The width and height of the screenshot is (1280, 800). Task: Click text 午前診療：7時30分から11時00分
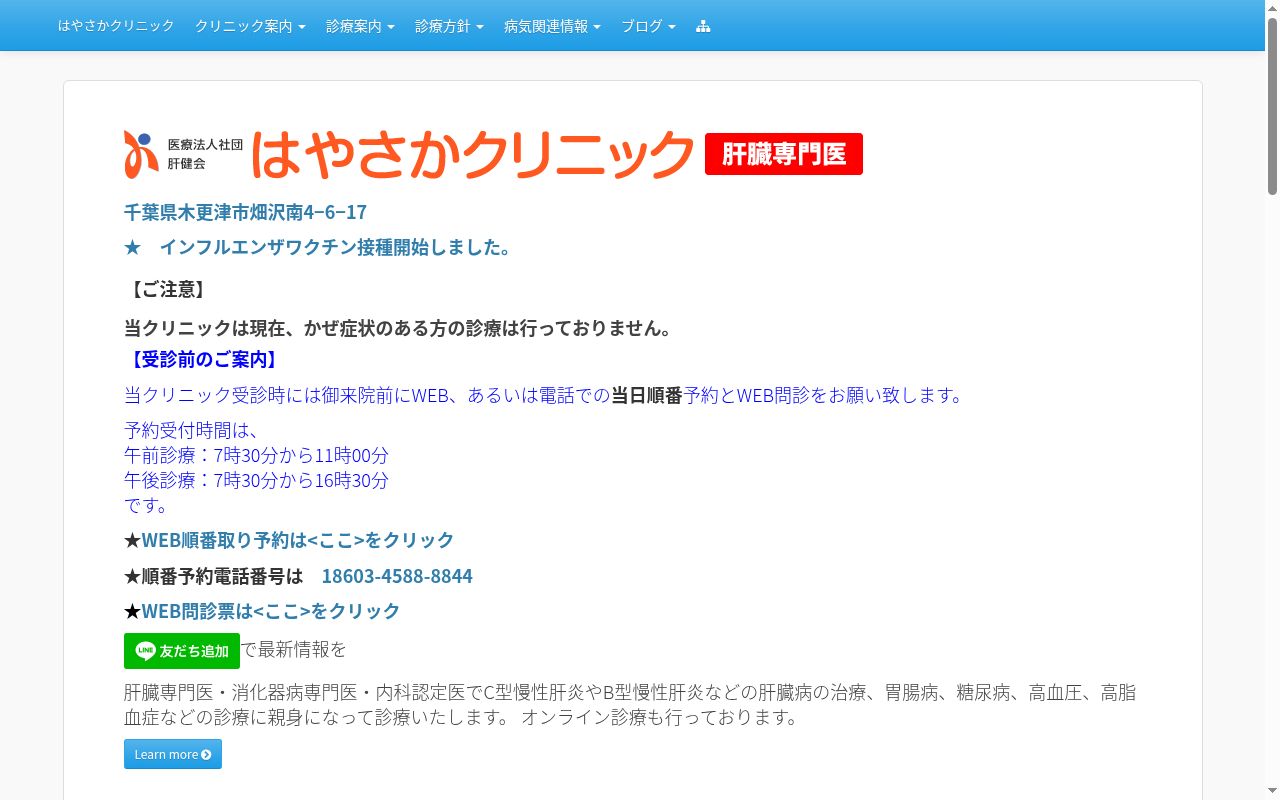point(256,455)
